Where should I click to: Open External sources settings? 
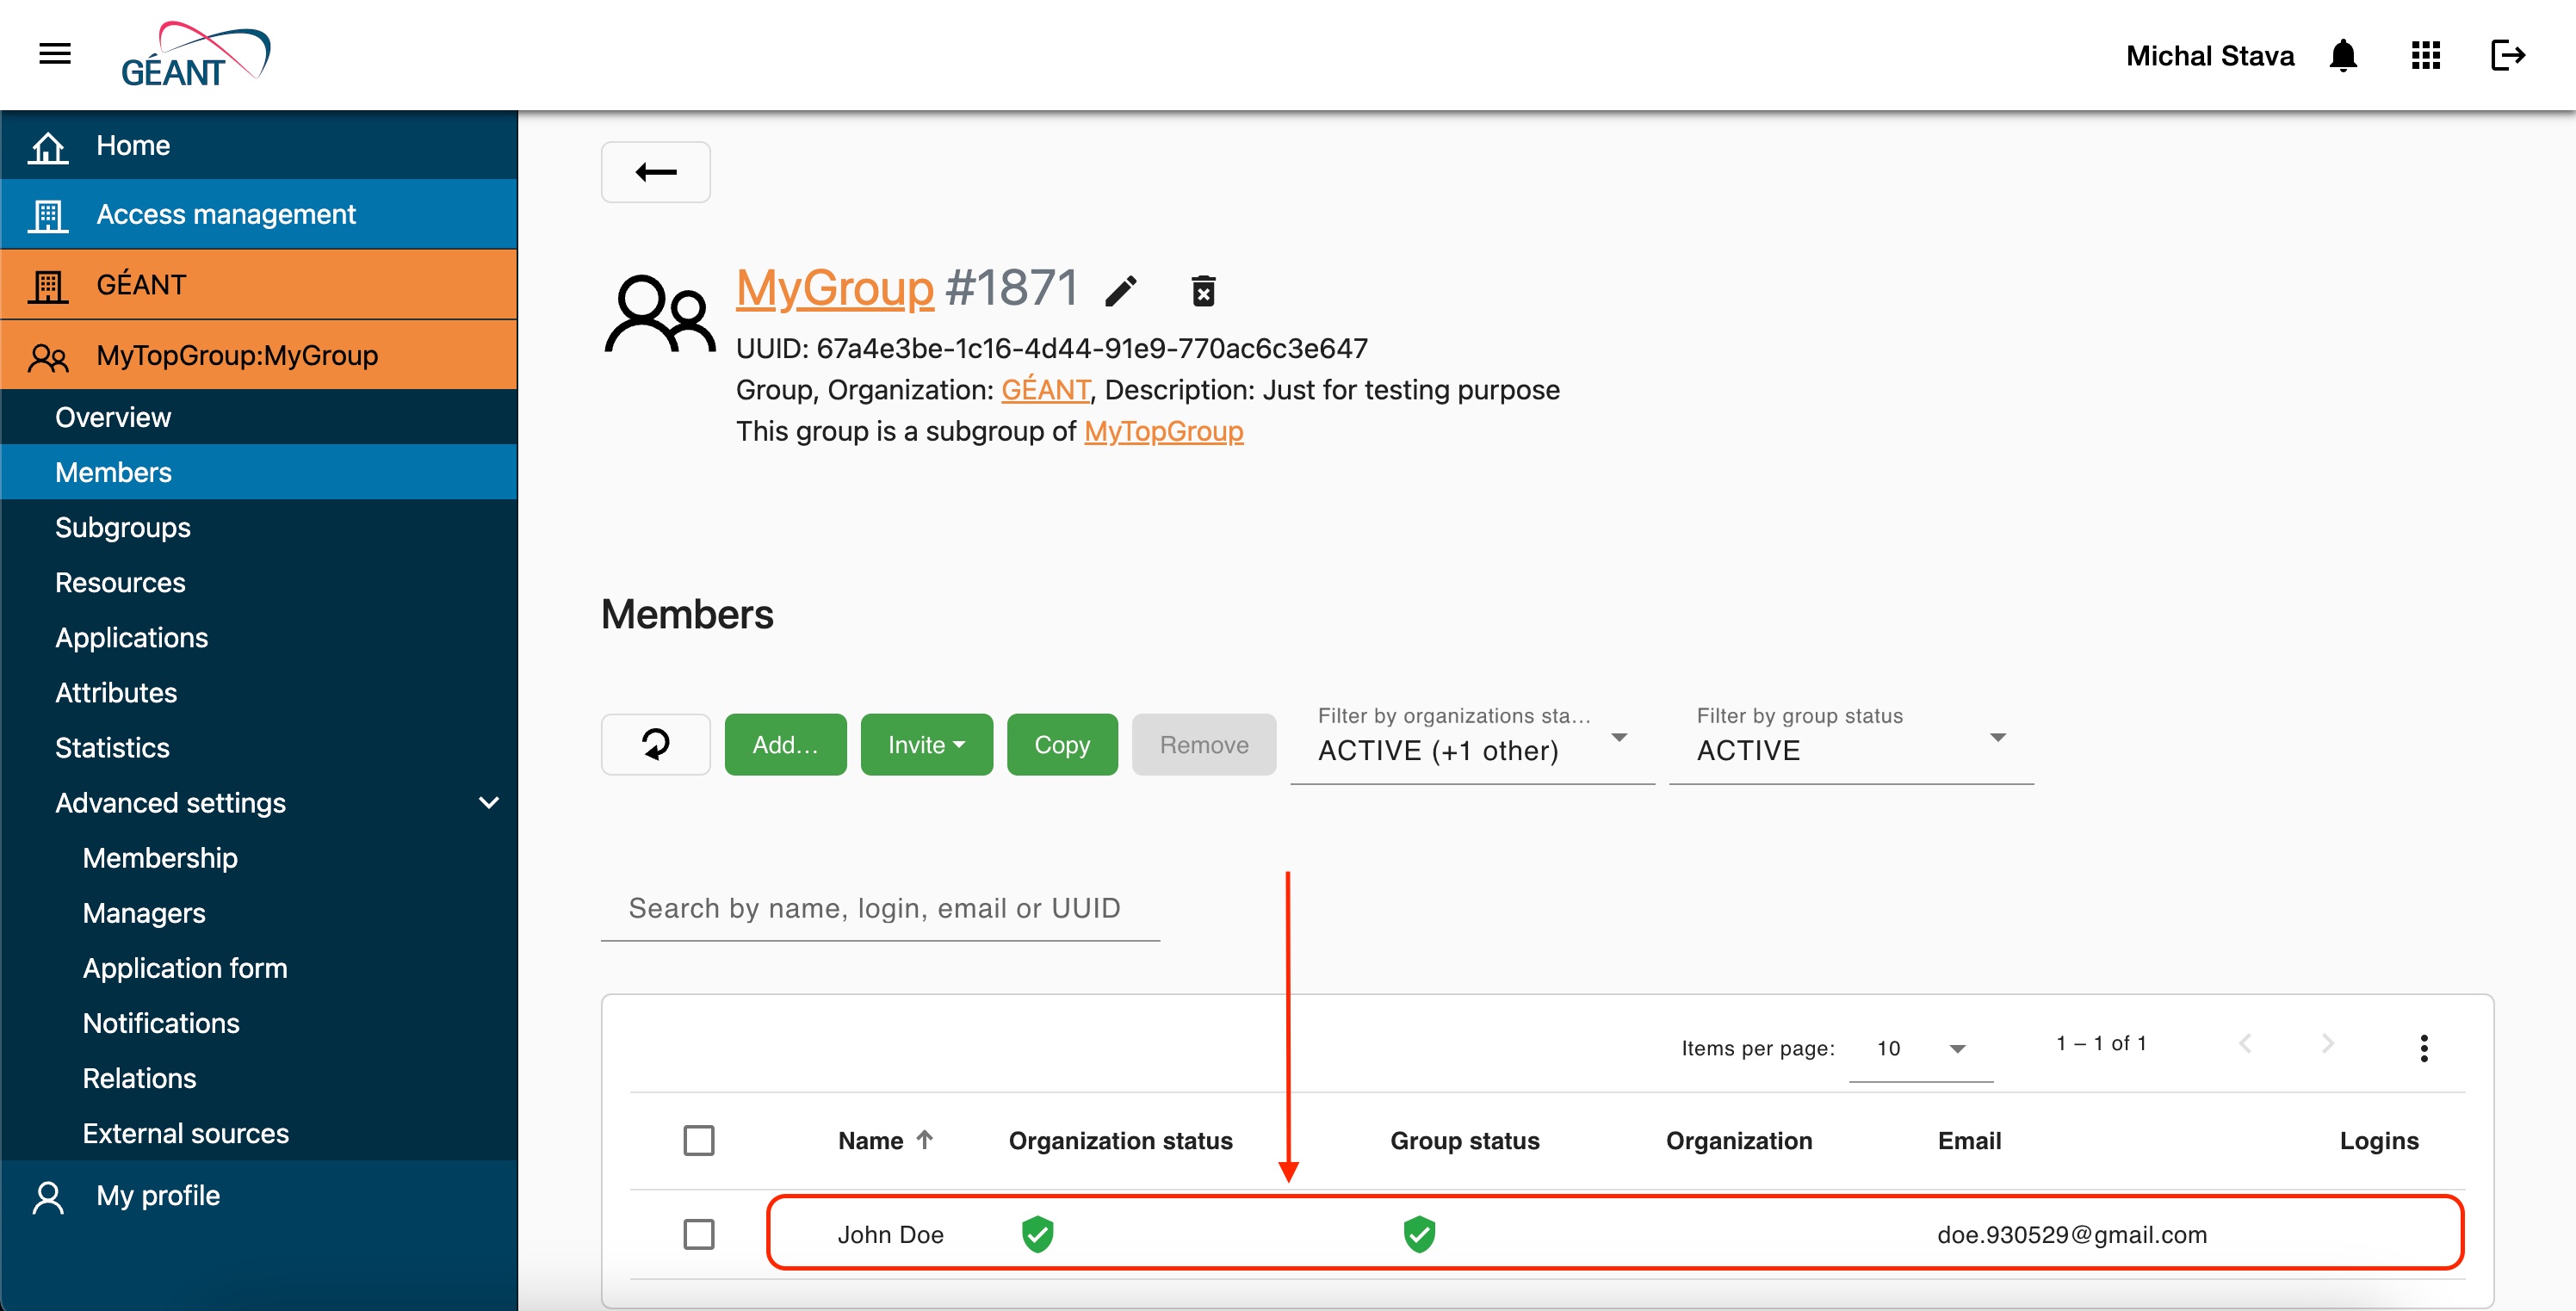click(x=259, y=1133)
